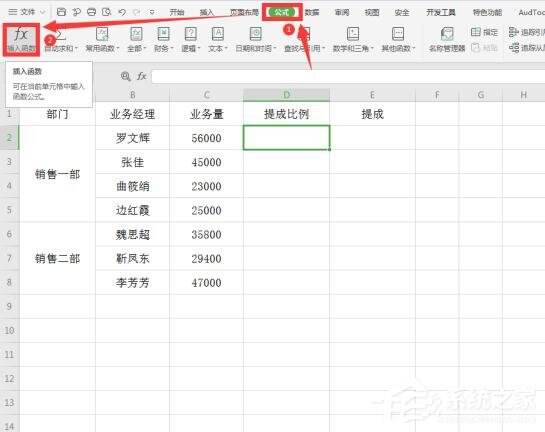
Task: Open the 文件 file menu
Action: point(27,12)
